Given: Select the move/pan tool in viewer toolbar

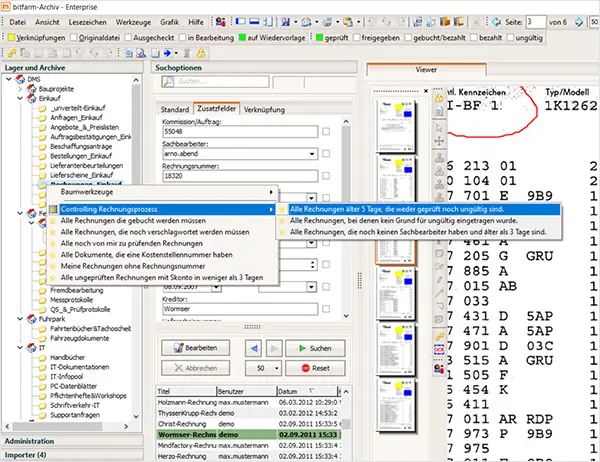Looking at the screenshot, I should click(439, 141).
